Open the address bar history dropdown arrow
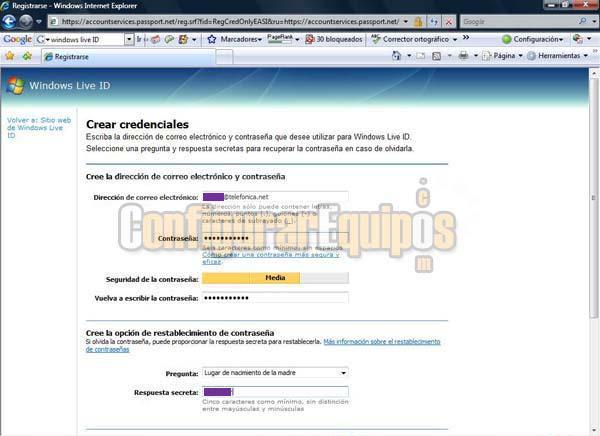 coord(406,22)
